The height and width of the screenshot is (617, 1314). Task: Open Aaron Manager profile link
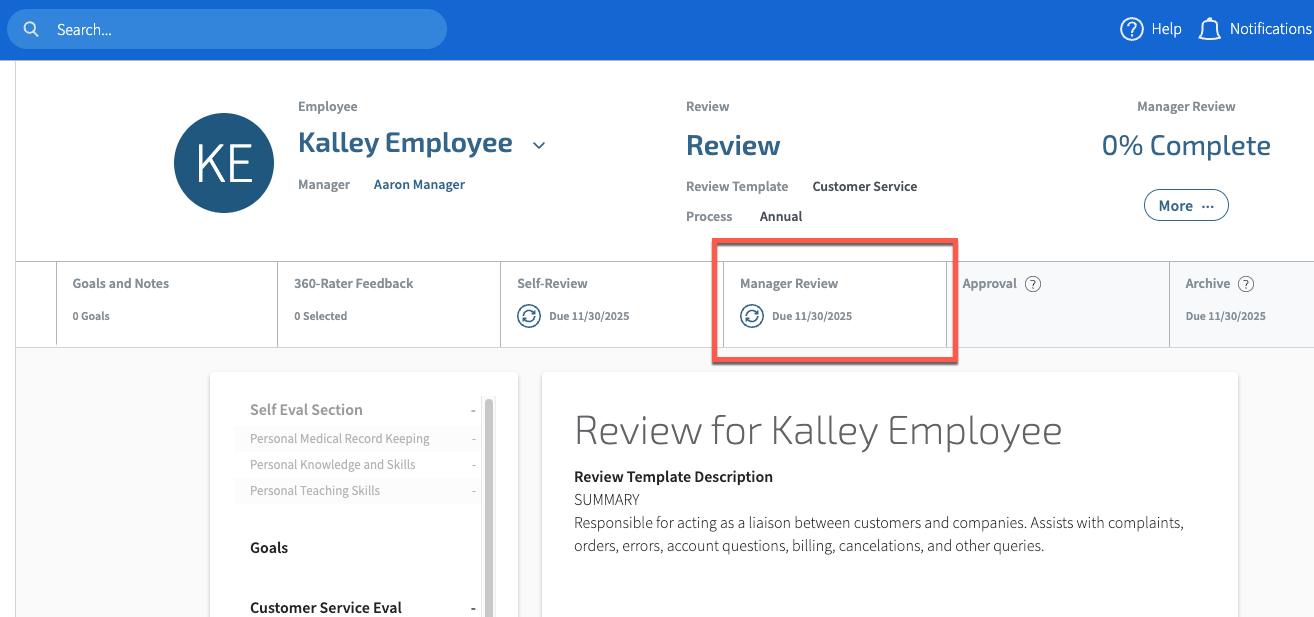419,184
